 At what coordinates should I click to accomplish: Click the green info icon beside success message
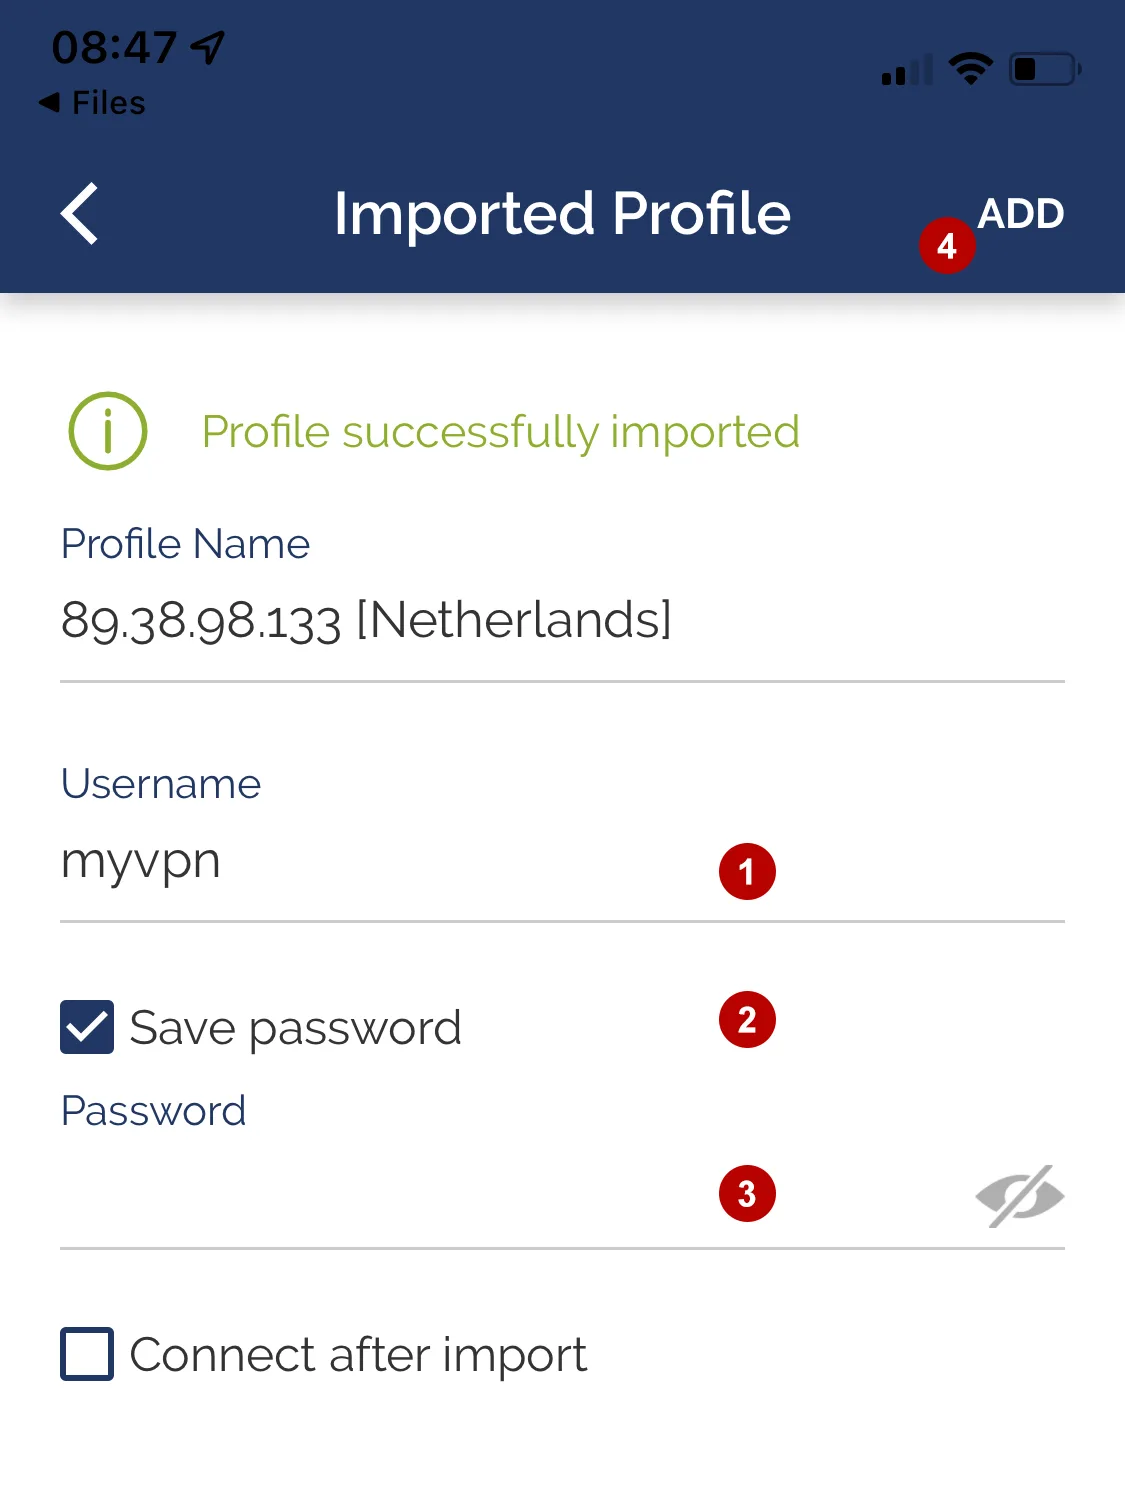(x=107, y=430)
